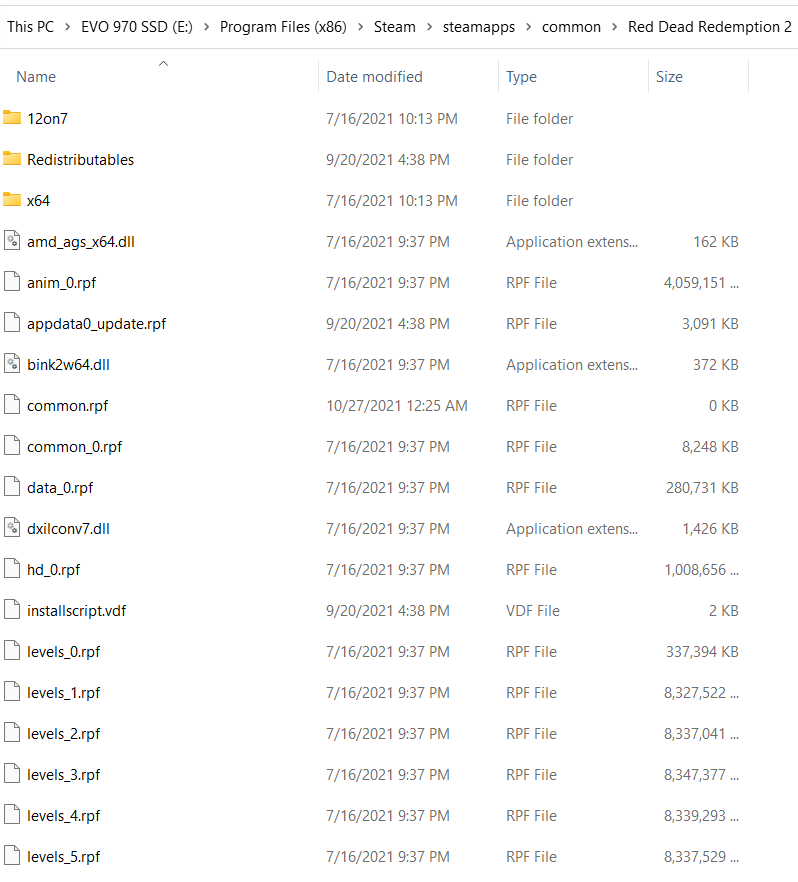This screenshot has height=882, width=798.
Task: Select file name 12on7
Action: [47, 119]
